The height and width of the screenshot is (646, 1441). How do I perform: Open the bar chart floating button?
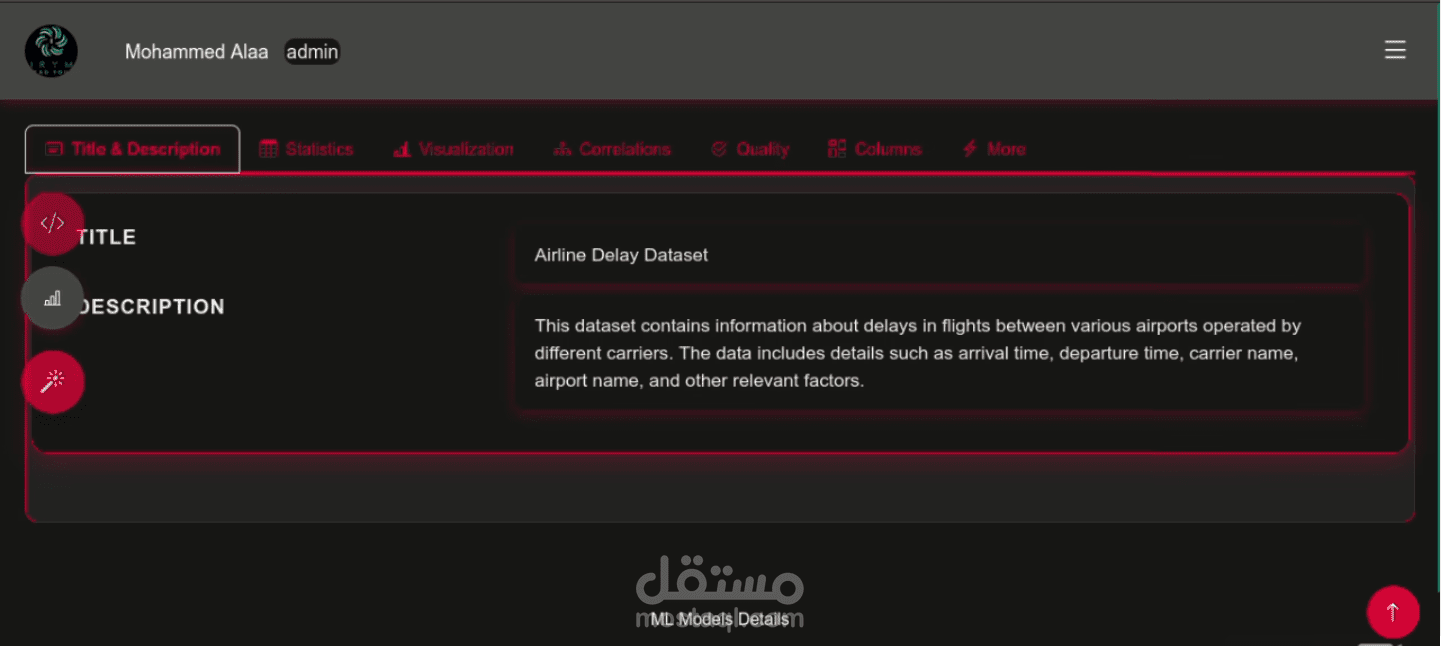pos(53,298)
